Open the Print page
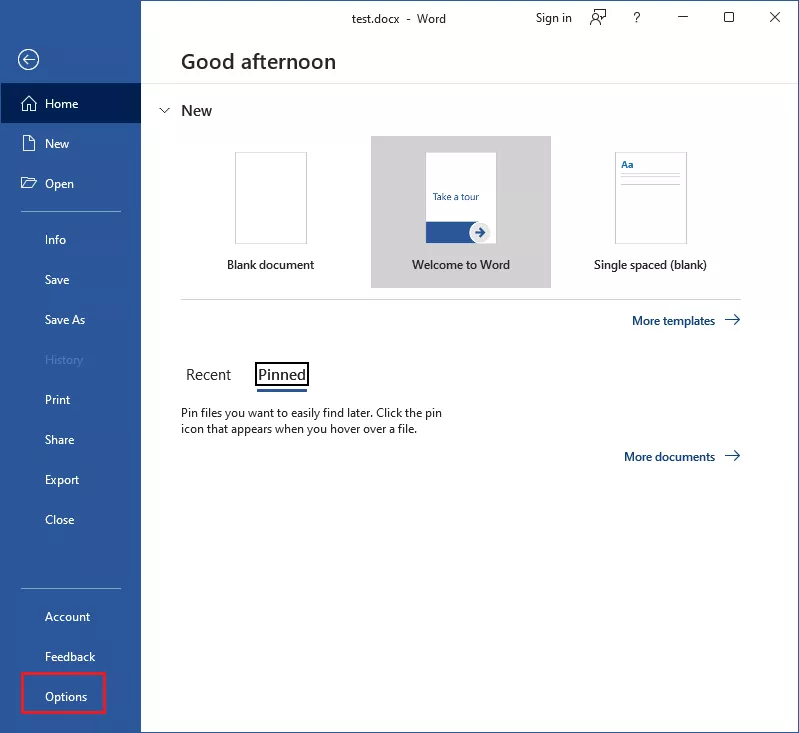 (58, 400)
